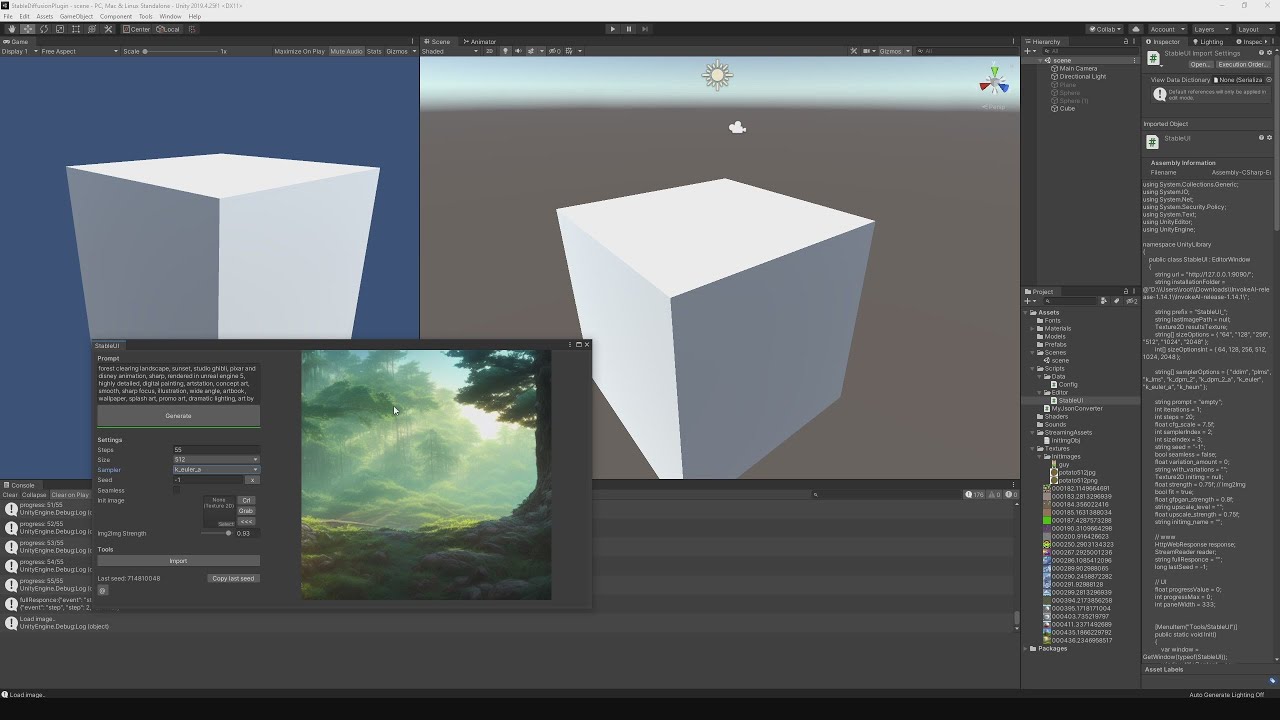Select the Hand tool in the toolbar
Screen dimensions: 1280x720
[x=11, y=29]
